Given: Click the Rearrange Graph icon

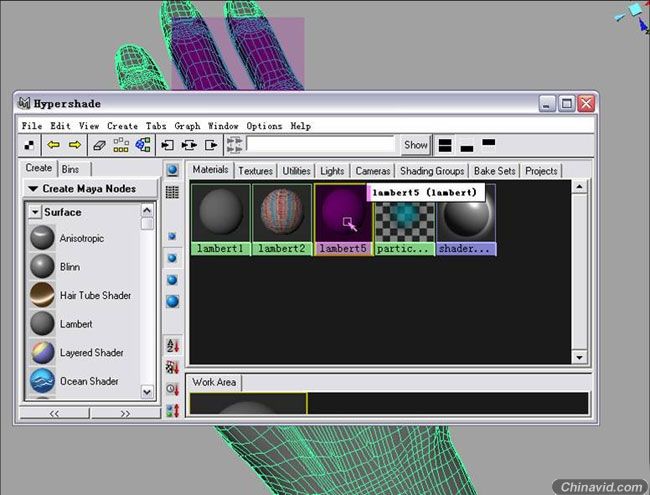Looking at the screenshot, I should tap(121, 145).
